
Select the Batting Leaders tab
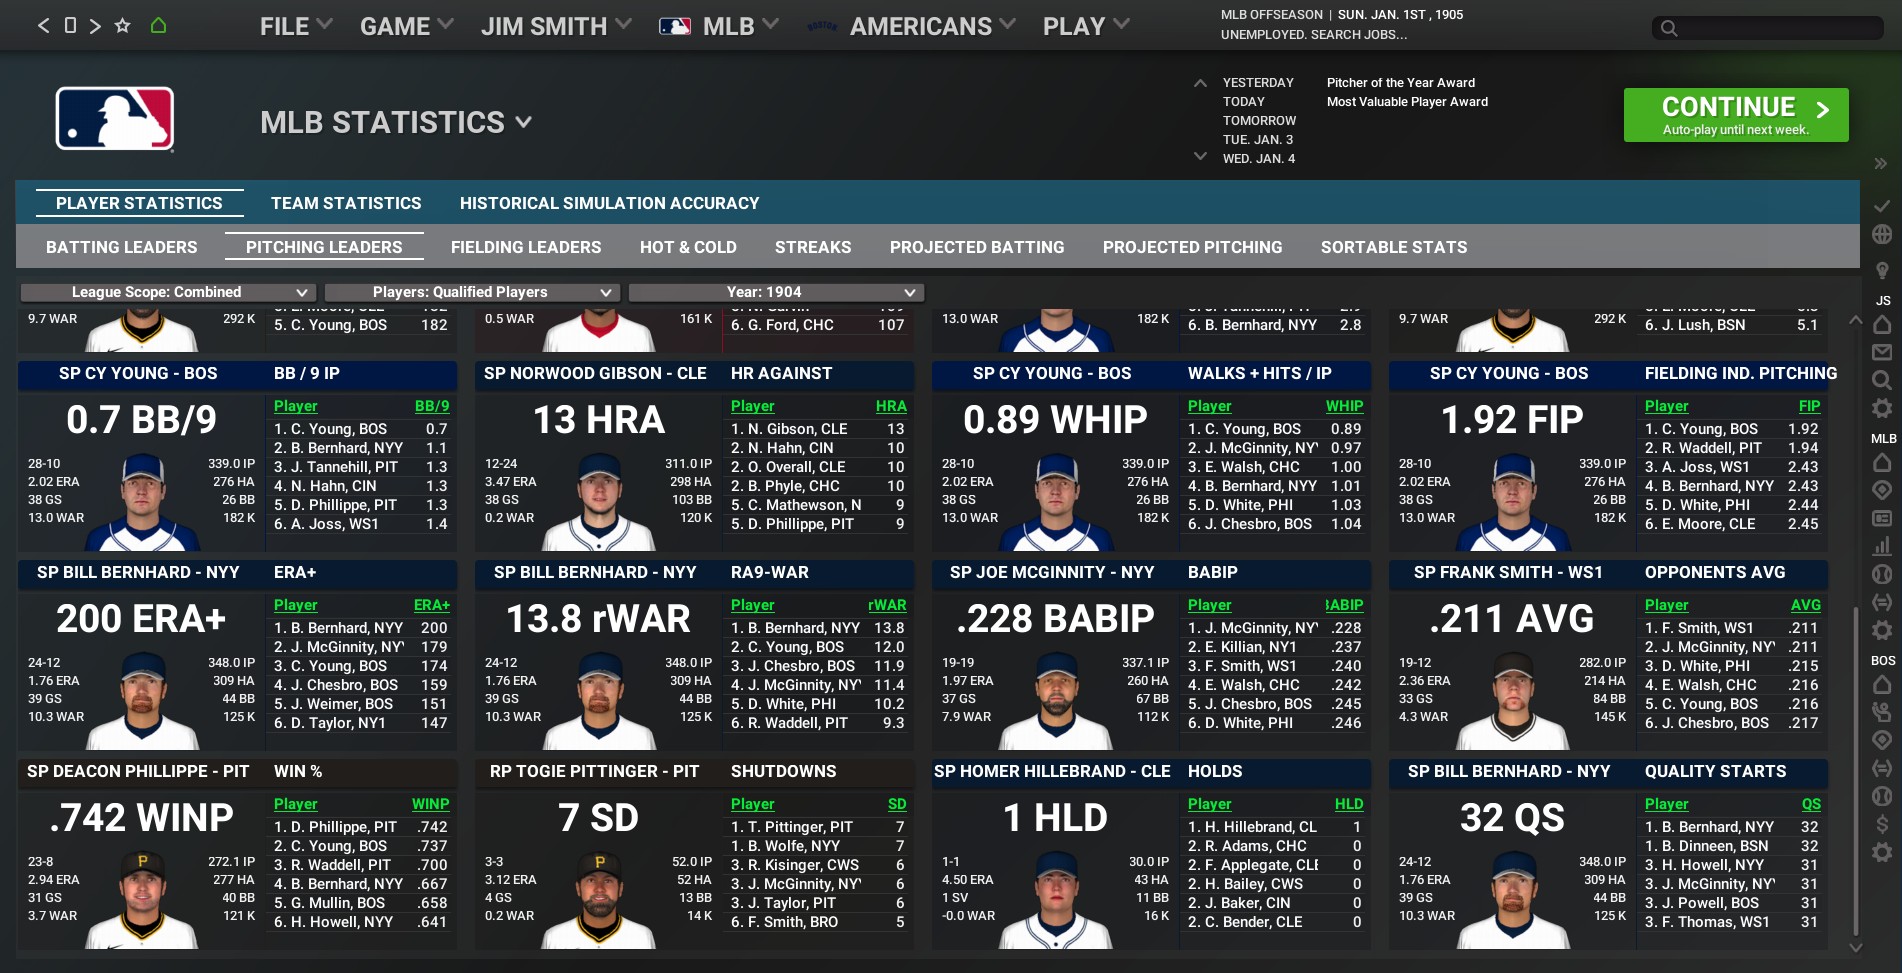pos(122,247)
